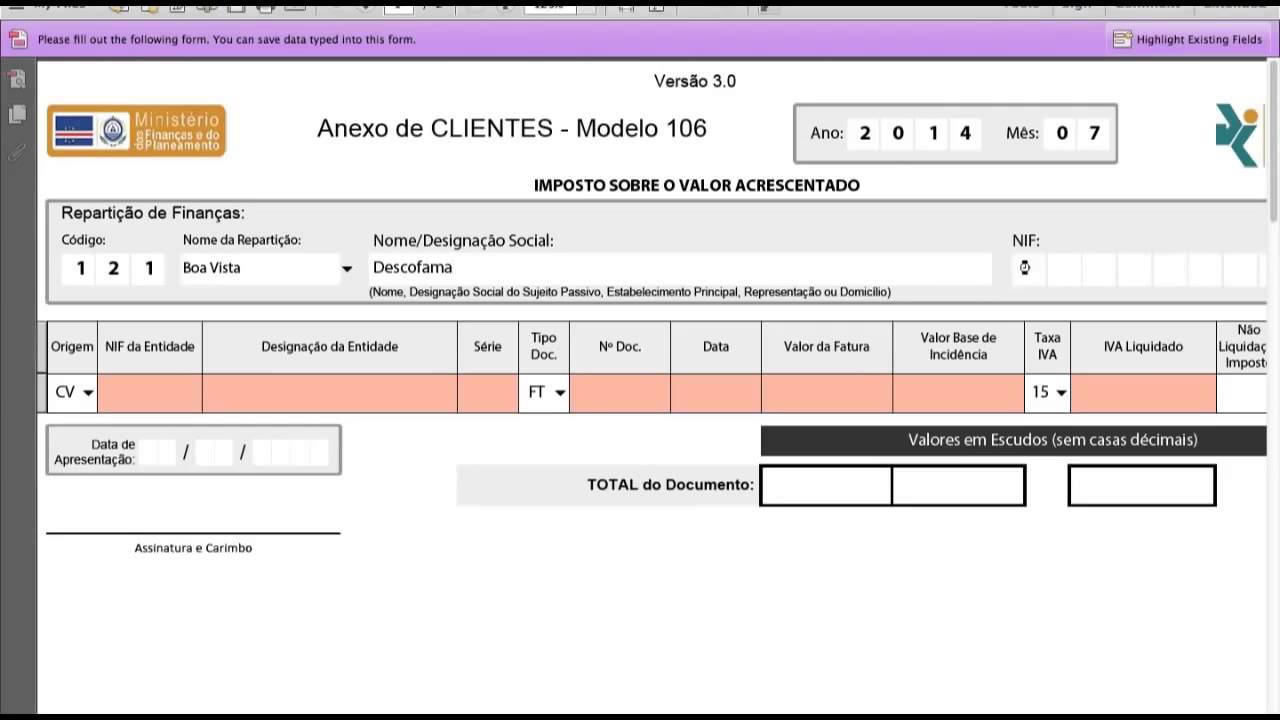1280x720 pixels.
Task: Click the first NIF digit box
Action: [1025, 268]
